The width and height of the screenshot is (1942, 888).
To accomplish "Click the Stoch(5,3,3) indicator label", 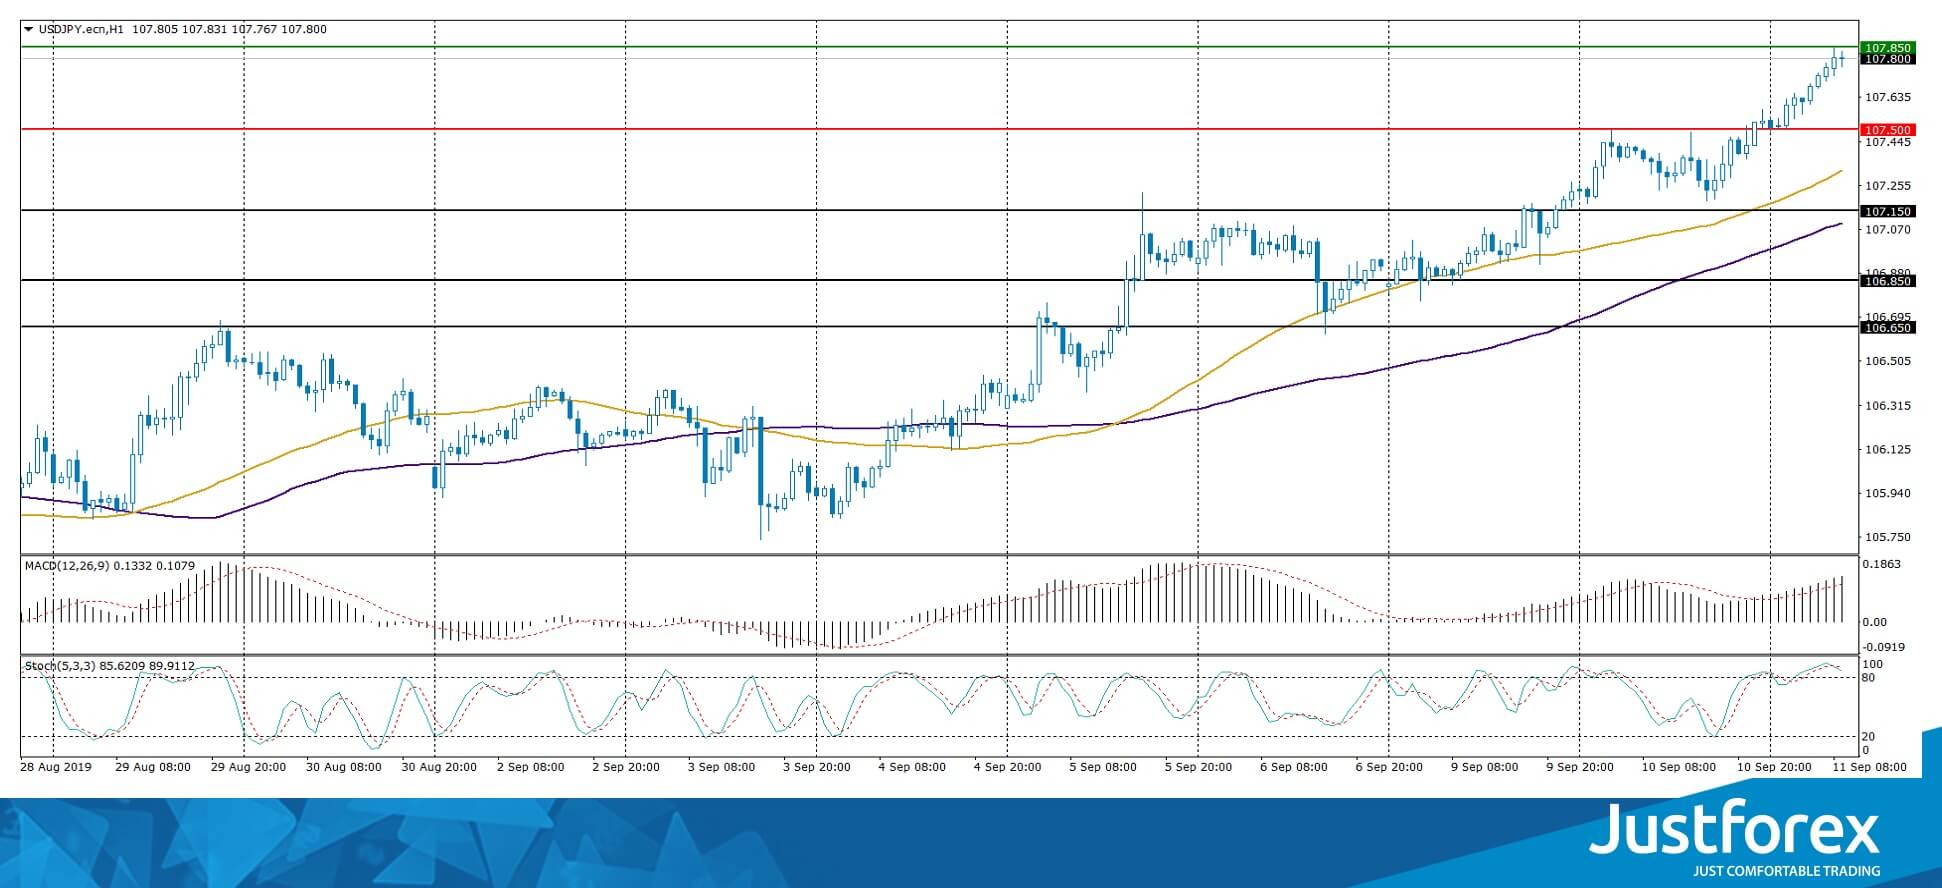I will 58,665.
